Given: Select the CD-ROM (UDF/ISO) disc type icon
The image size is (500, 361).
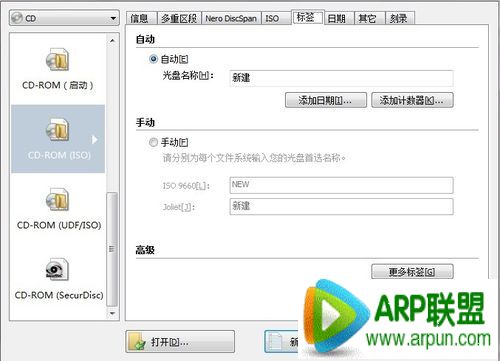Looking at the screenshot, I should [x=57, y=199].
